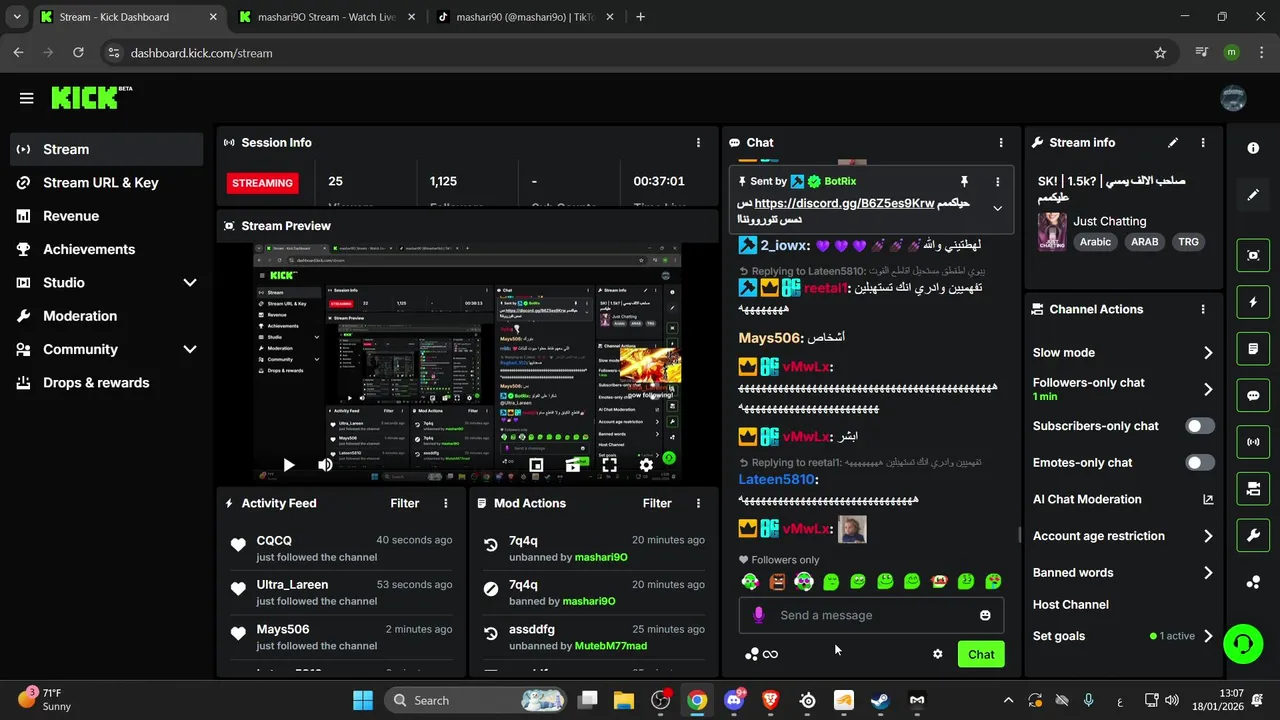This screenshot has height=720, width=1280.
Task: Open the user avatar menu at top right
Action: point(1233,98)
